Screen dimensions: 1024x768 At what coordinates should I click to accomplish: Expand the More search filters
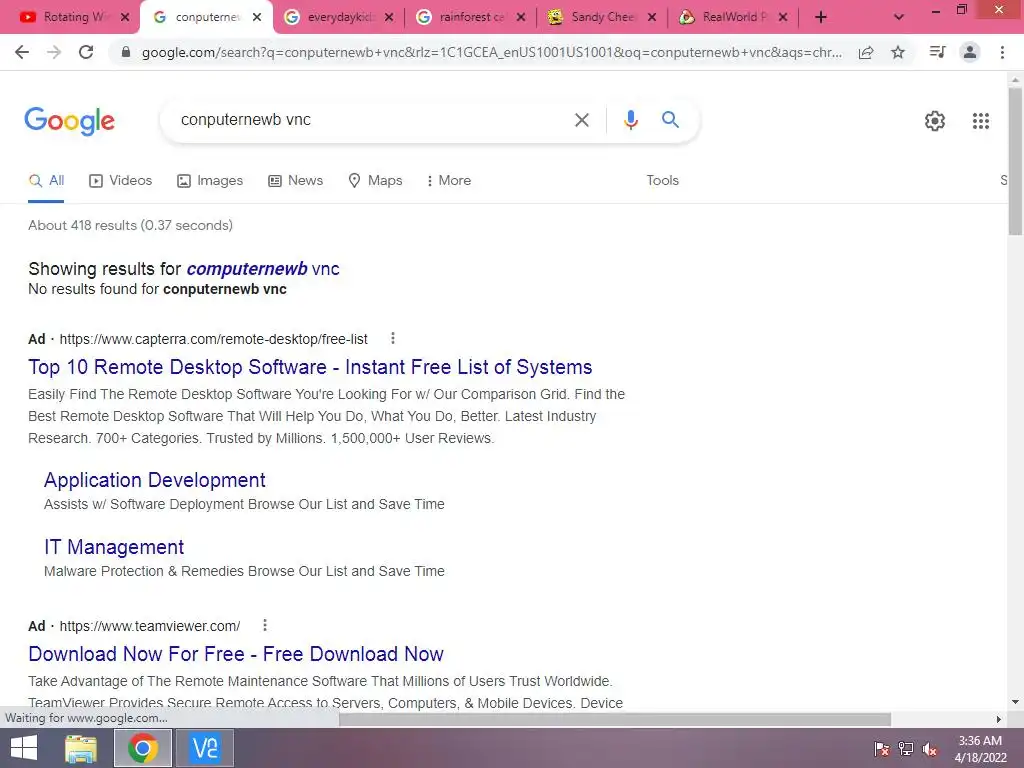coord(448,180)
